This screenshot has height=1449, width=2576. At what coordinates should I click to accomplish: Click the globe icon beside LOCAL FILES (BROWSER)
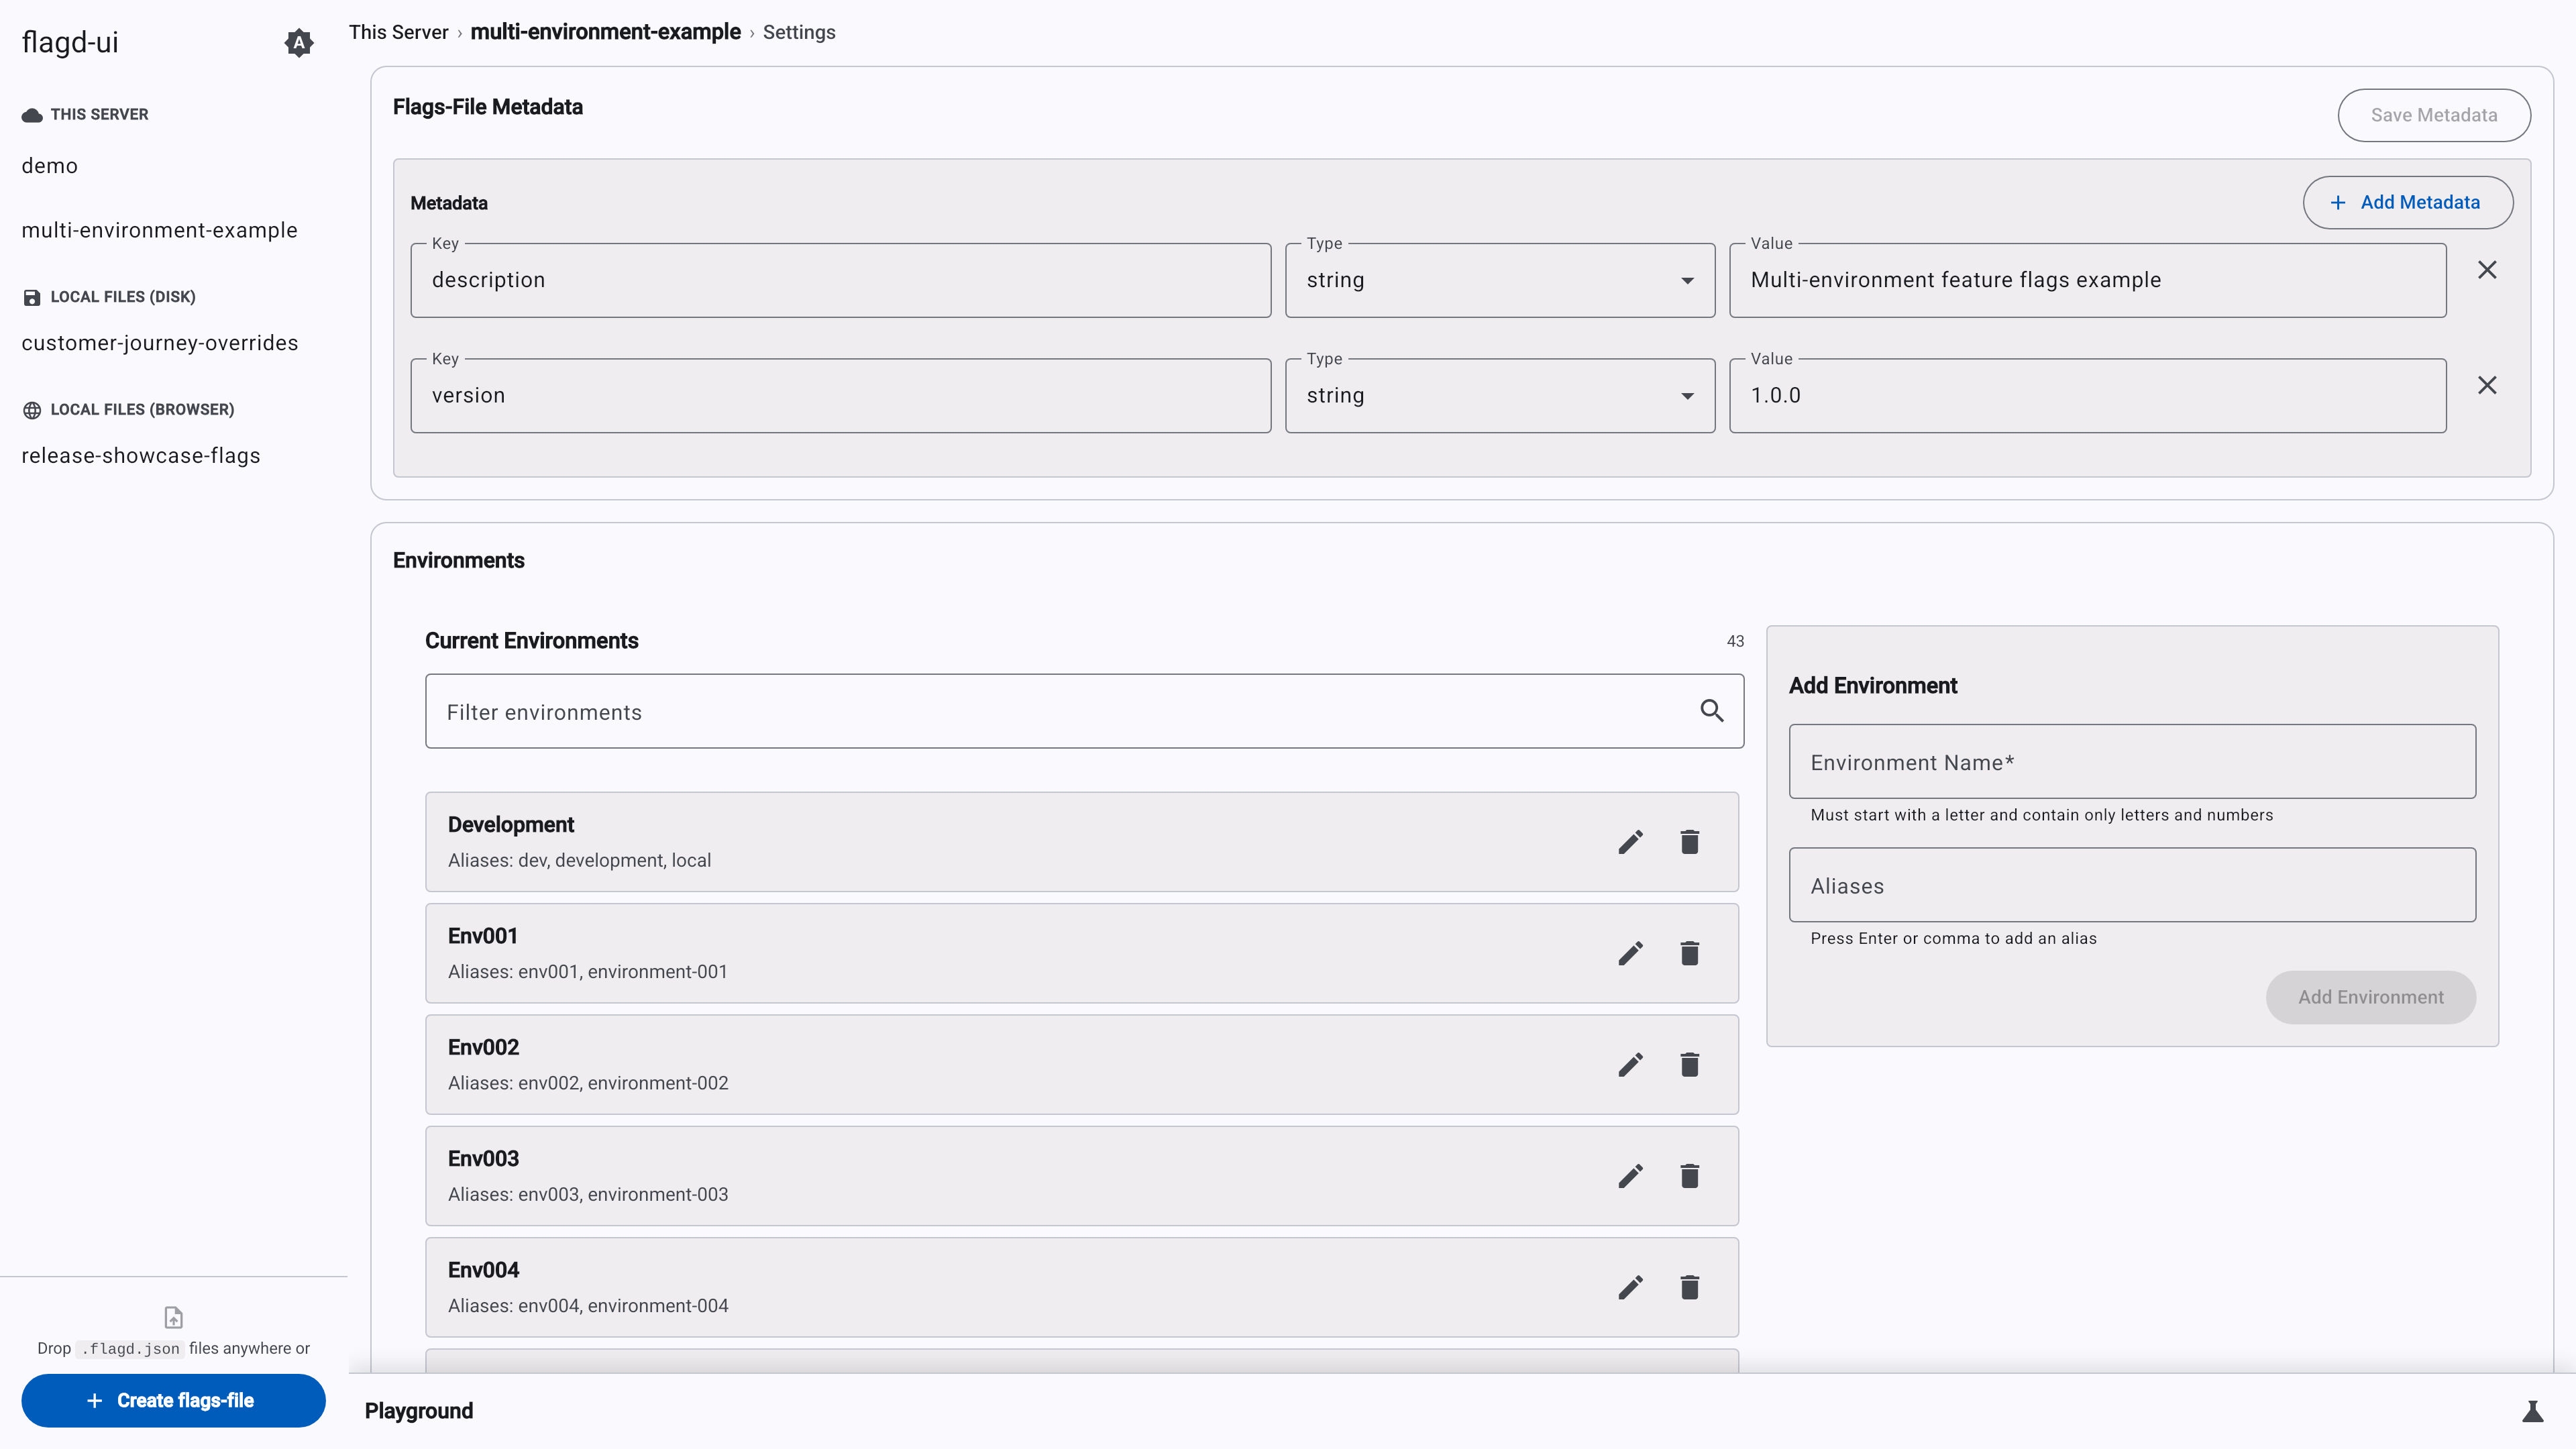(31, 409)
